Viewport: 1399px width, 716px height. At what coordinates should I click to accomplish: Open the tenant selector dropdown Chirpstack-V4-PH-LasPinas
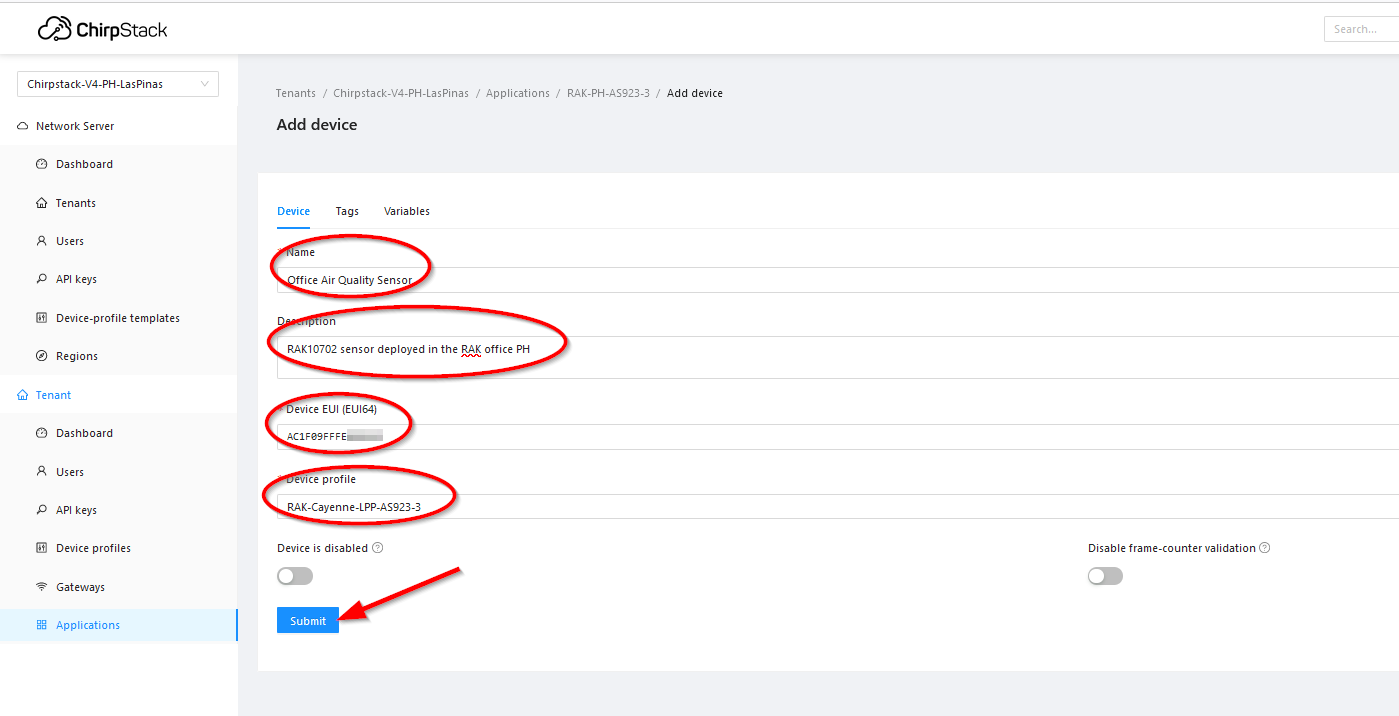118,84
